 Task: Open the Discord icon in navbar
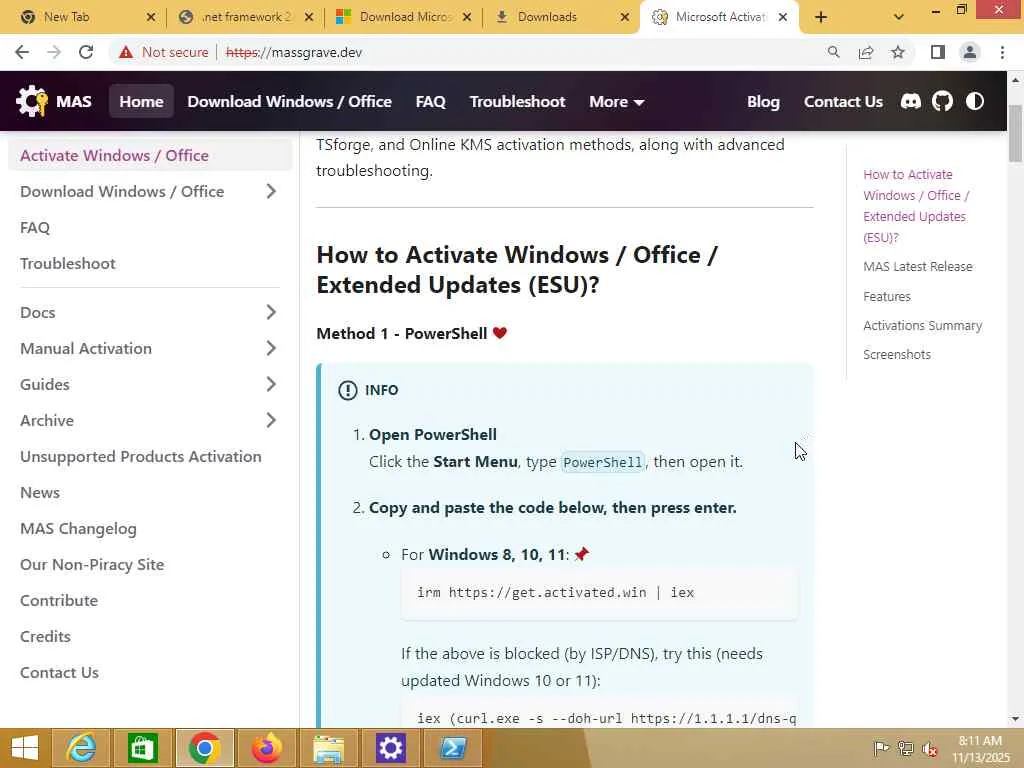click(910, 101)
